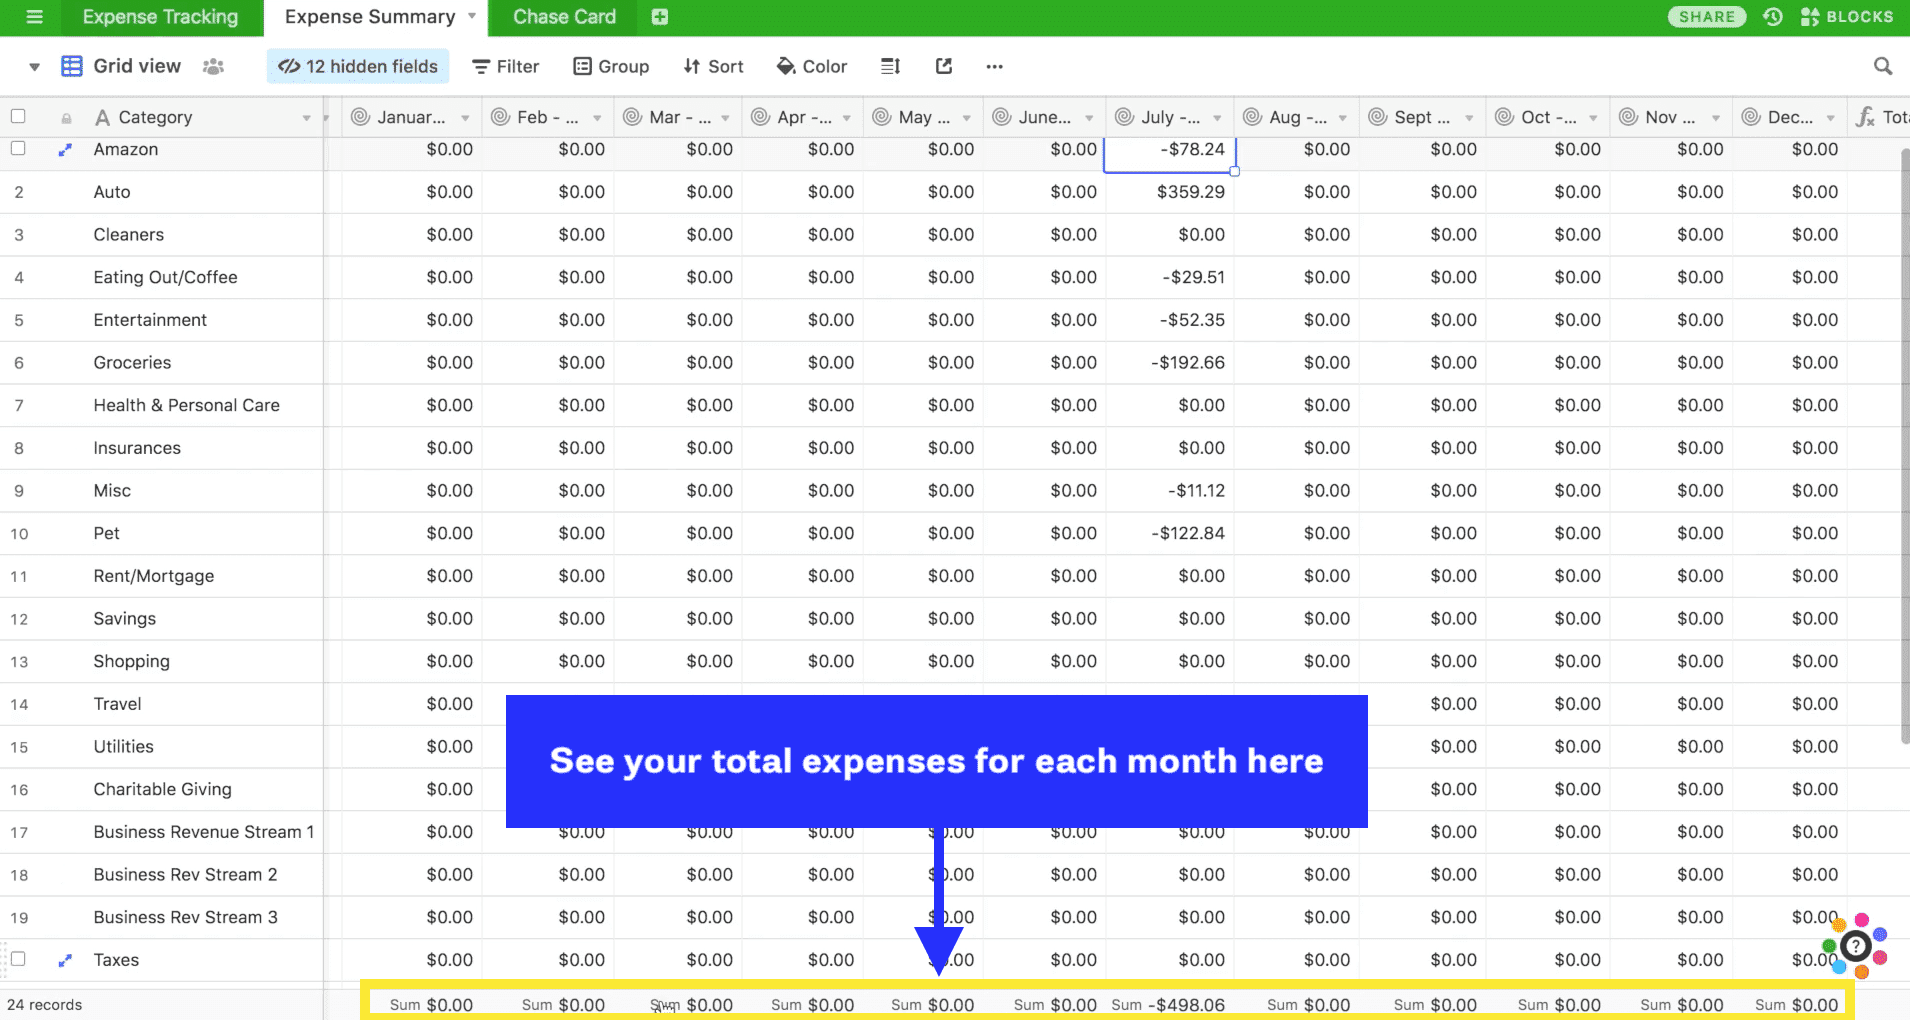Switch to the Expense Tracking tab
This screenshot has height=1020, width=1910.
160,17
